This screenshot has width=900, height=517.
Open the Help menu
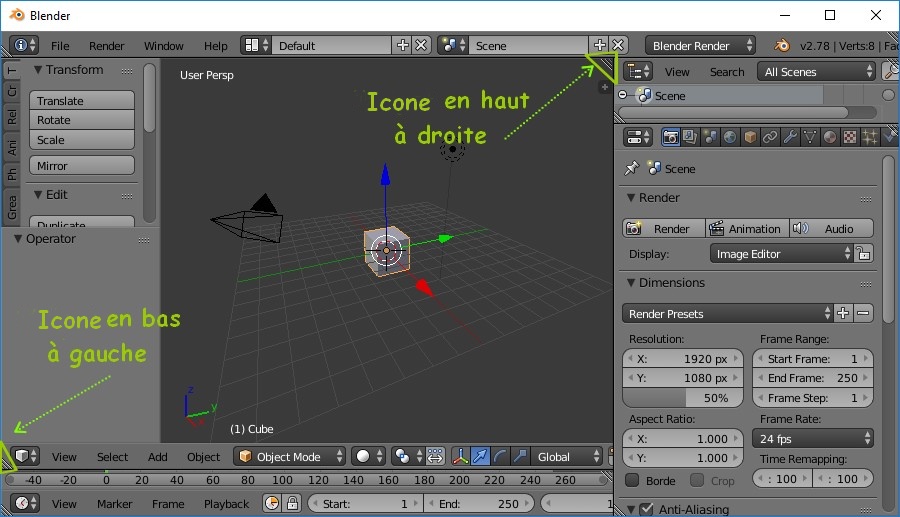coord(215,45)
